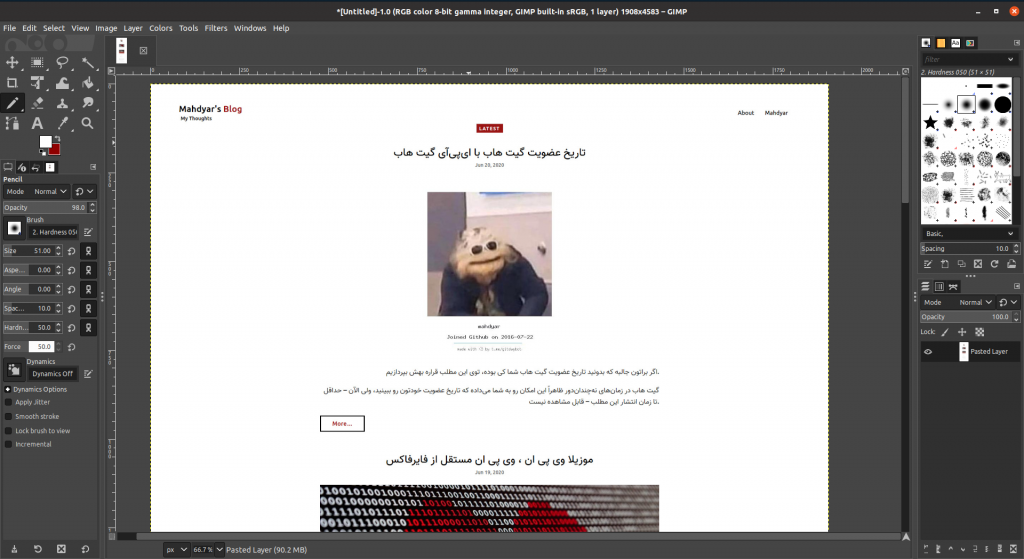Enable Smooth stroke checkbox
Screen dimensions: 1024x559
click(x=8, y=417)
